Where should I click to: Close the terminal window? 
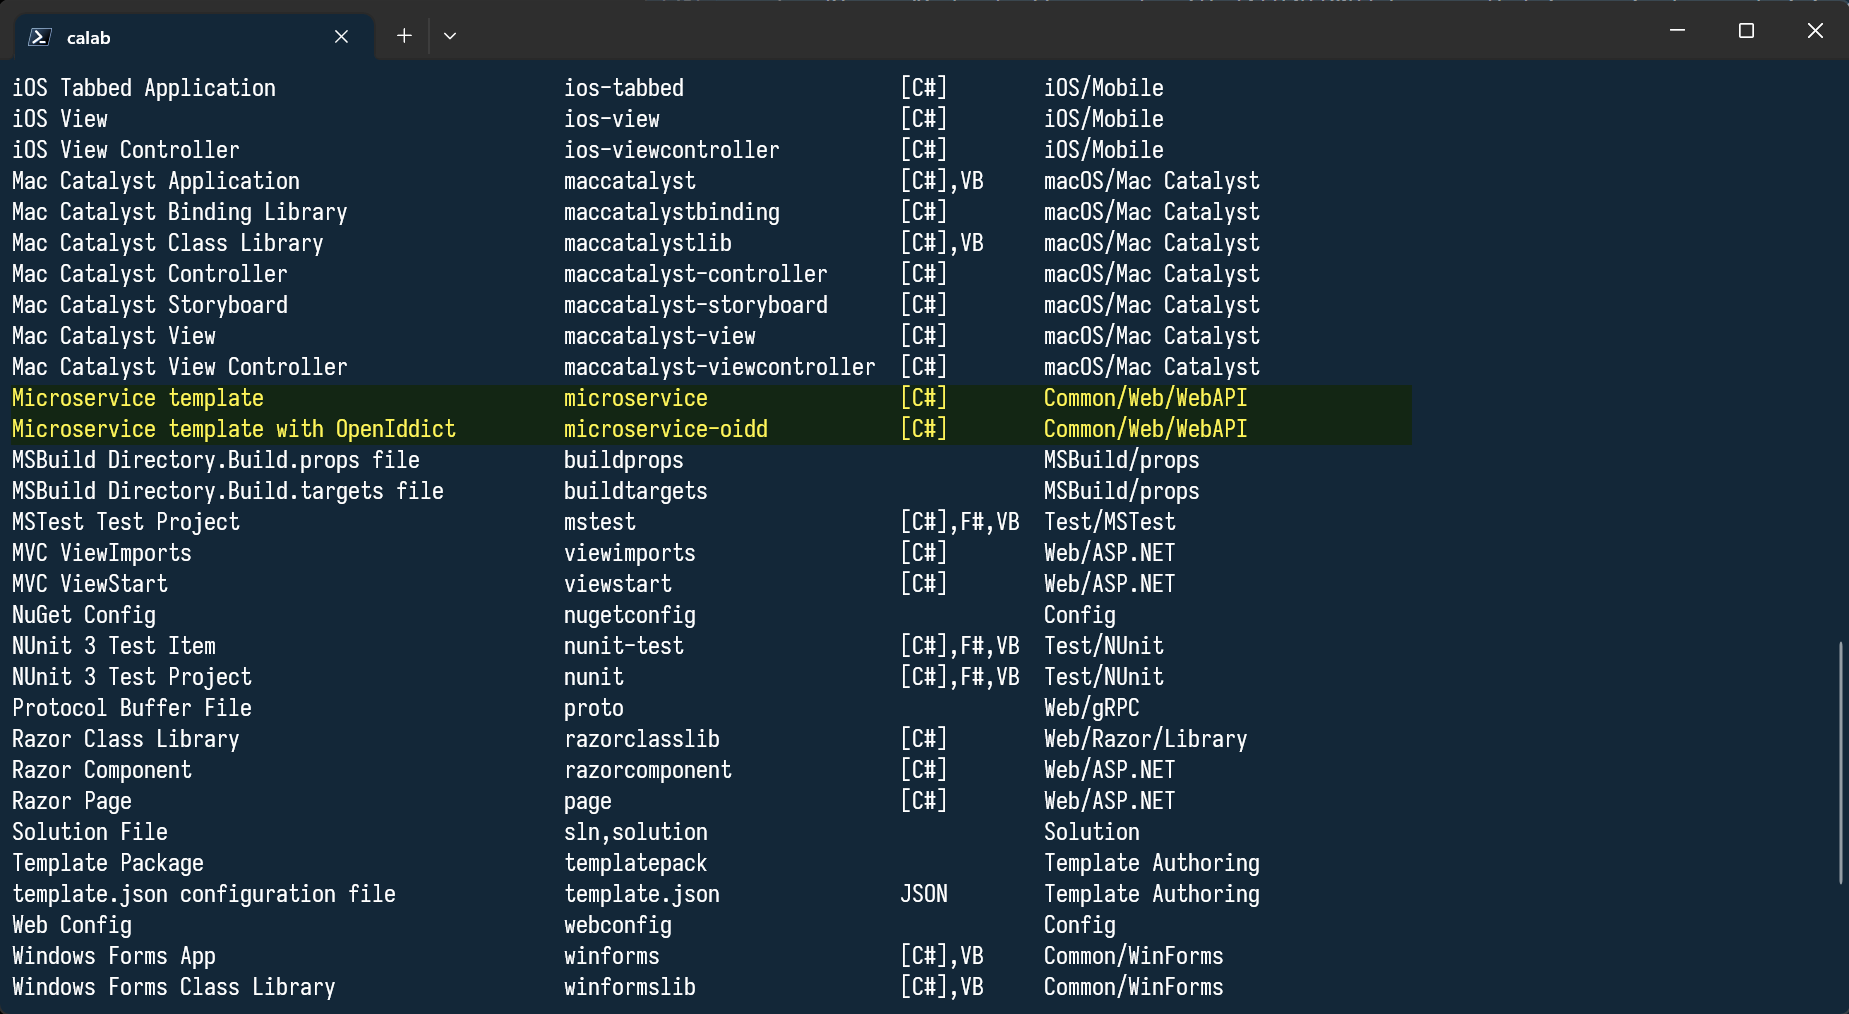1815,31
